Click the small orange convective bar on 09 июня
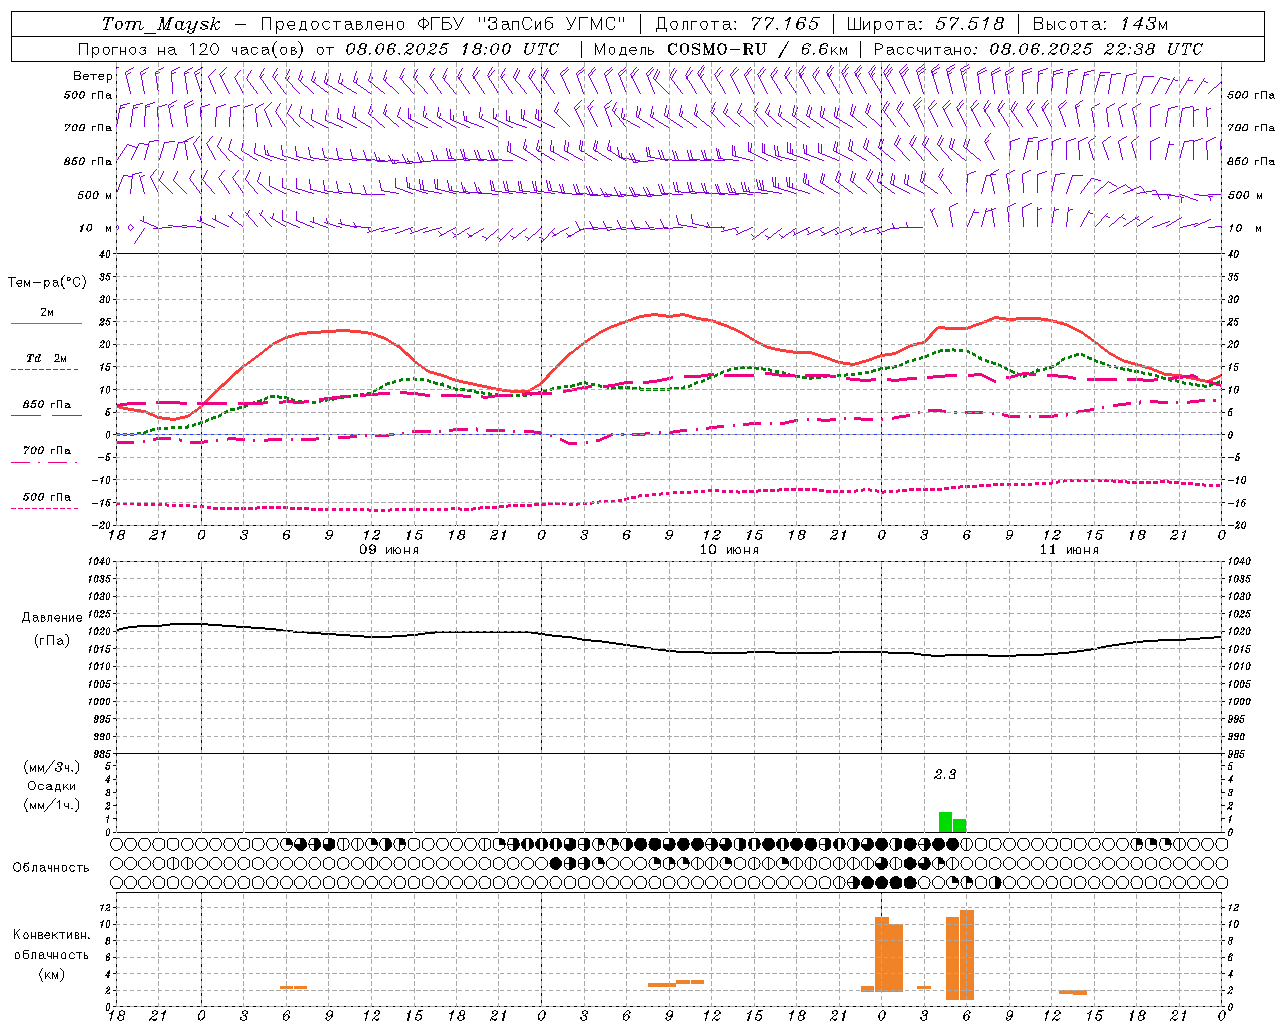This screenshot has width=1280, height=1024. (293, 988)
